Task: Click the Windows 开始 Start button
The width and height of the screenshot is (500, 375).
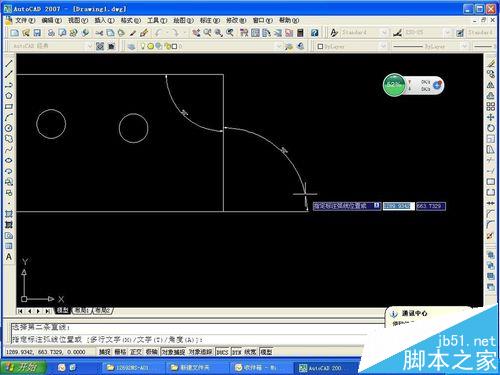Action: [x=23, y=367]
